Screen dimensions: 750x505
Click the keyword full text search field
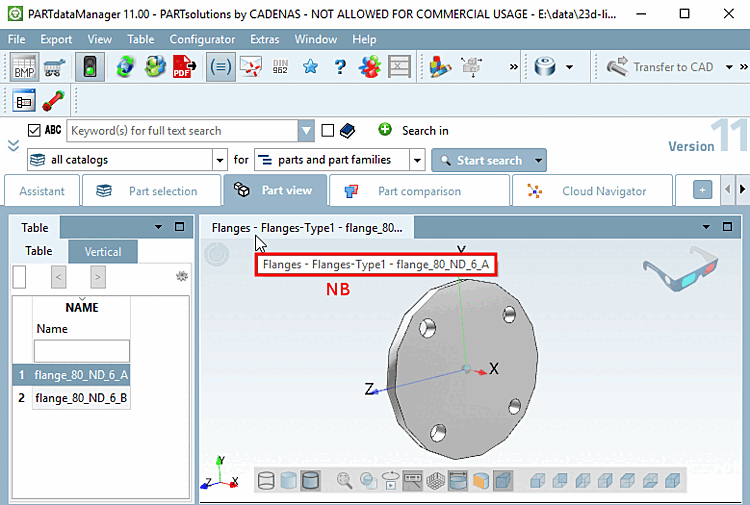(182, 131)
